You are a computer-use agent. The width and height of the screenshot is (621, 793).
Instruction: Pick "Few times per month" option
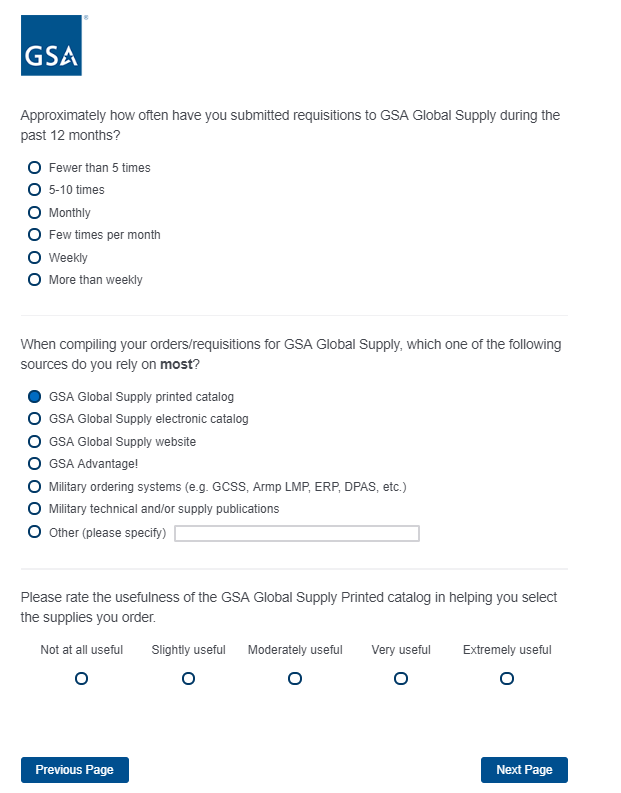pos(35,235)
